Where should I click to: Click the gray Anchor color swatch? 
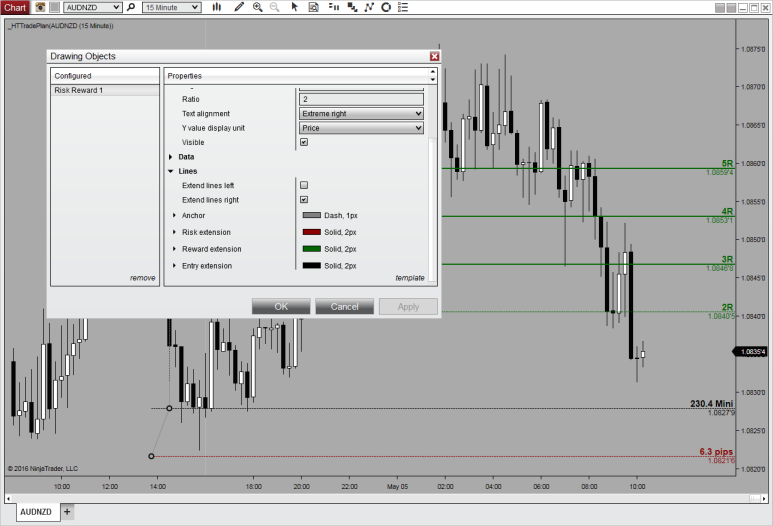312,215
